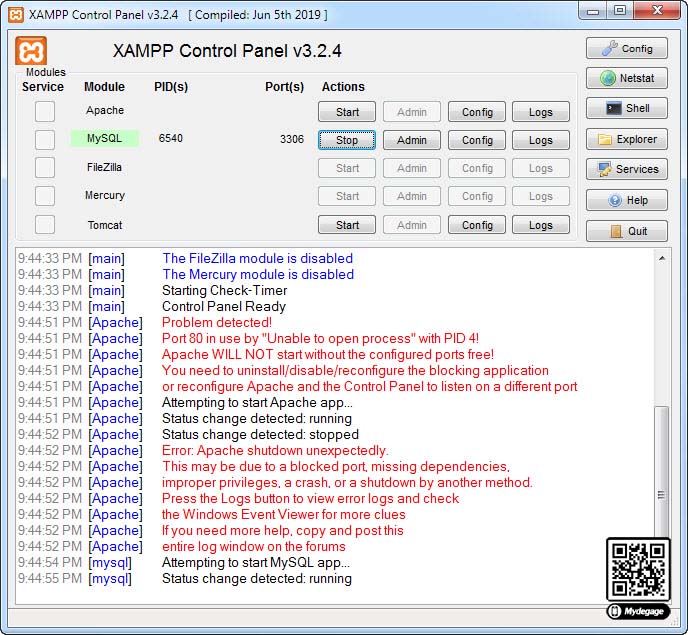The height and width of the screenshot is (635, 688).
Task: Click the green MySQL module label
Action: (104, 138)
